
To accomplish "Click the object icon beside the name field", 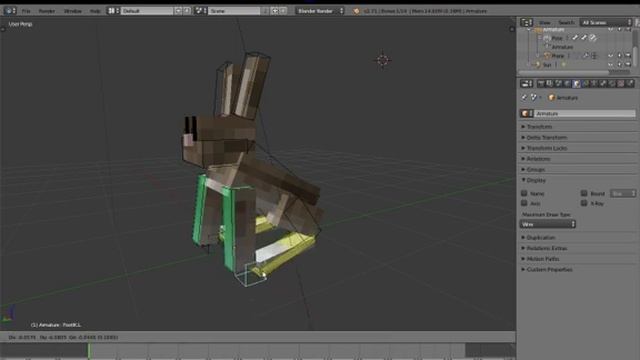I will [x=527, y=113].
